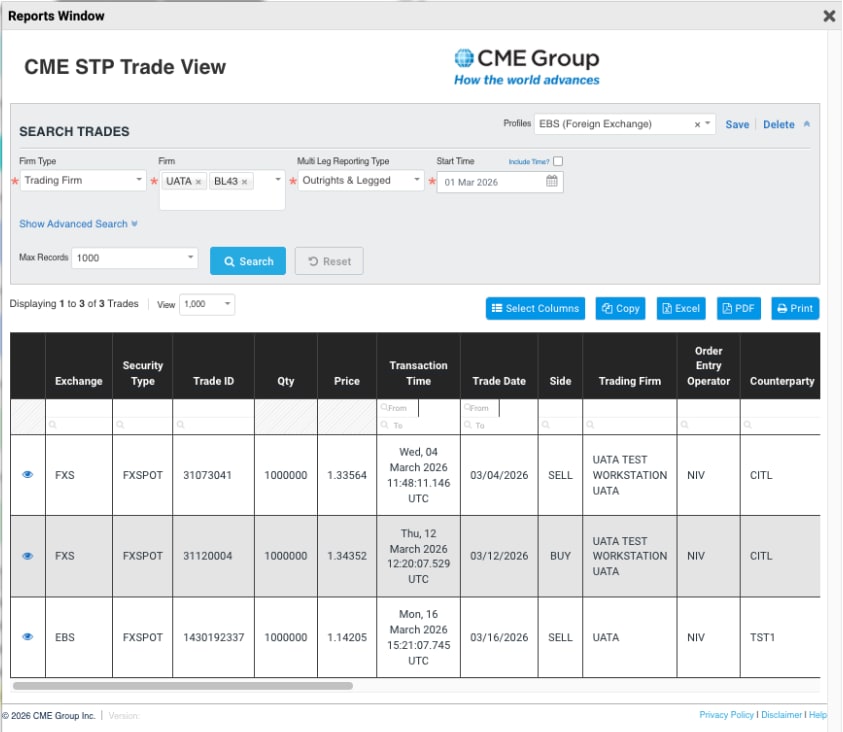
Task: Open the View page-size dropdown
Action: [x=207, y=304]
